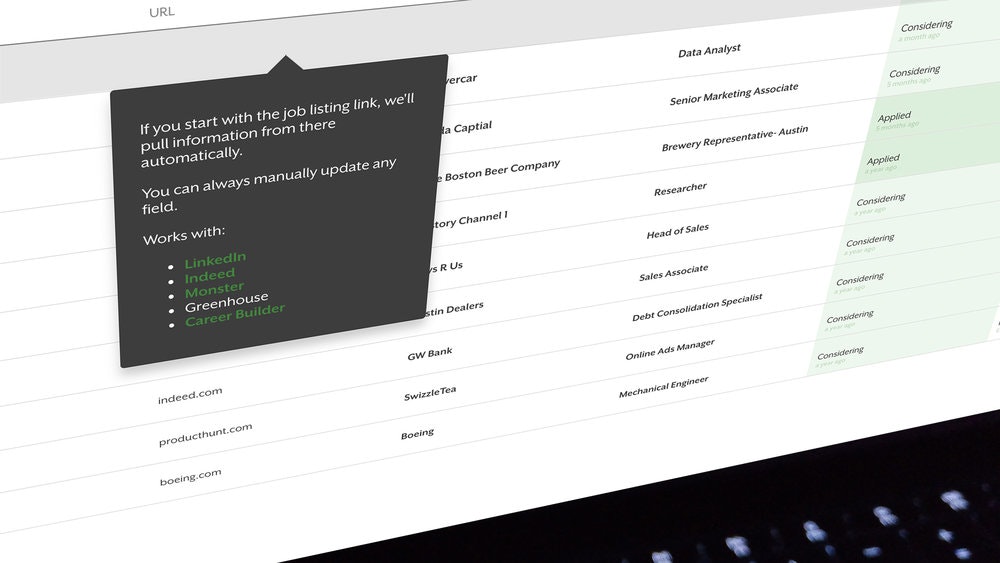Open the Monster link in tooltip
The image size is (1000, 563).
click(214, 291)
